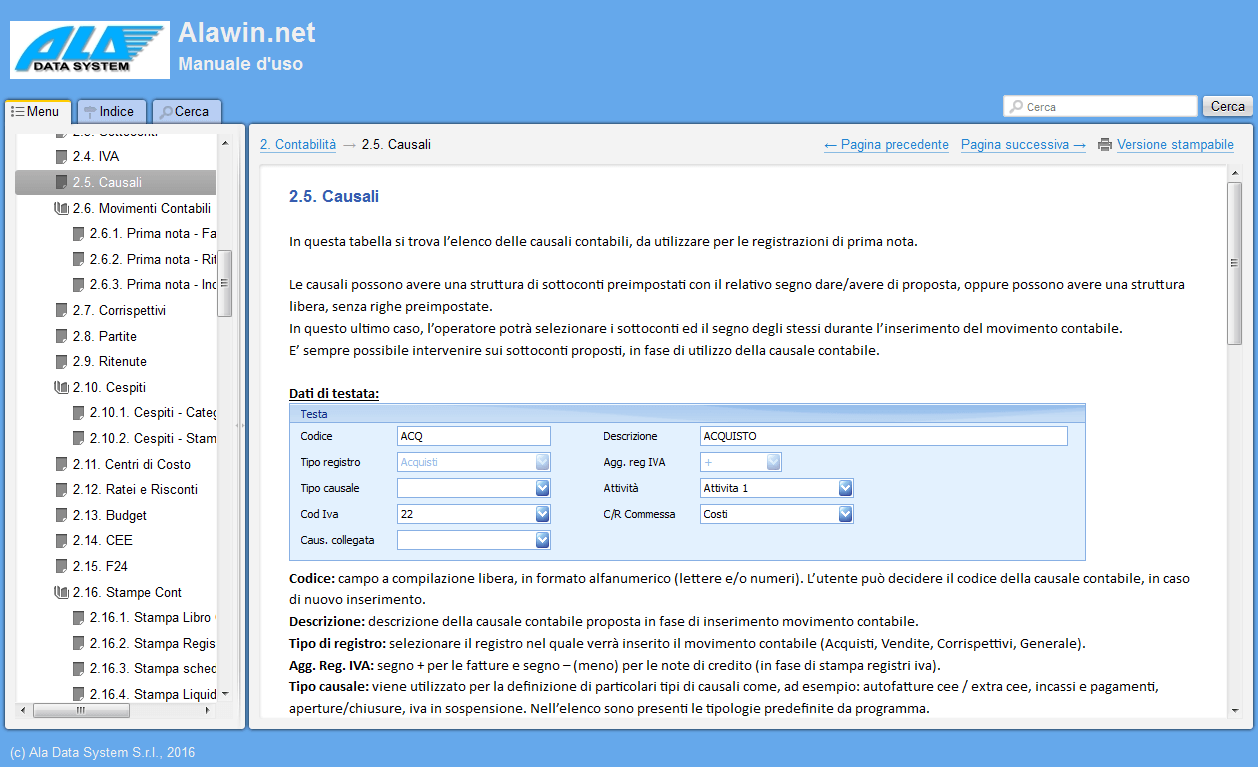
Task: Open 2.6.3. Prima nota - Inc entry
Action: [152, 284]
